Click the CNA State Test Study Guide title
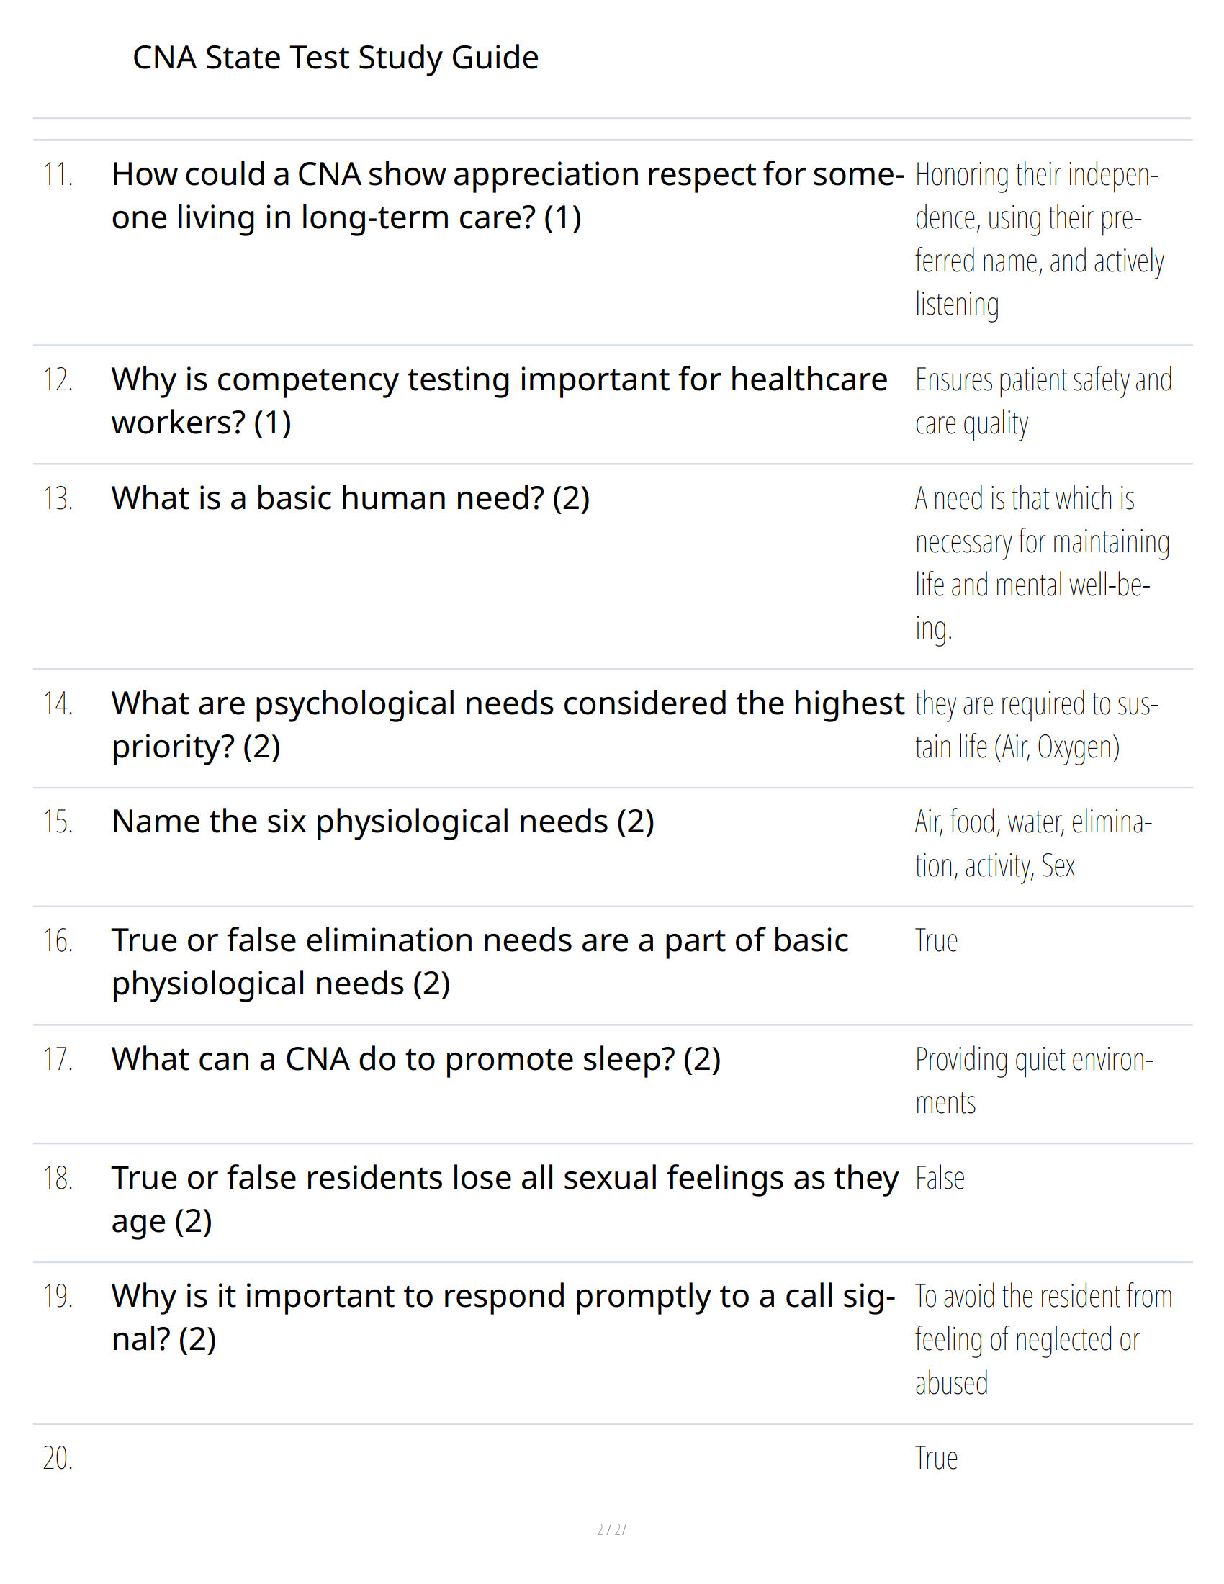This screenshot has height=1584, width=1224. click(335, 58)
